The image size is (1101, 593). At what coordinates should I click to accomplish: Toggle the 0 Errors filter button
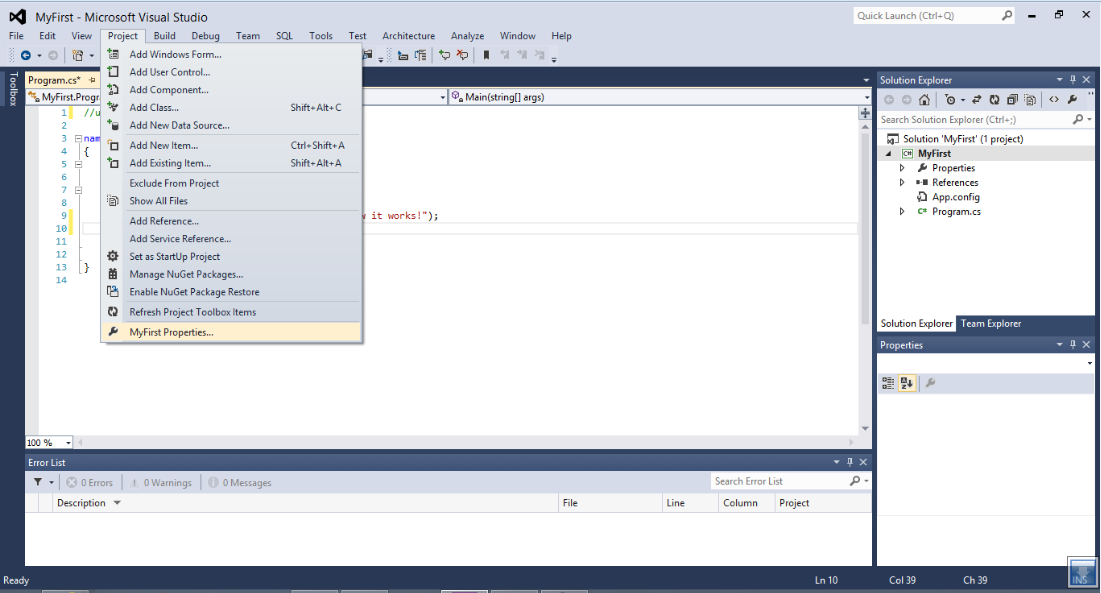point(89,482)
